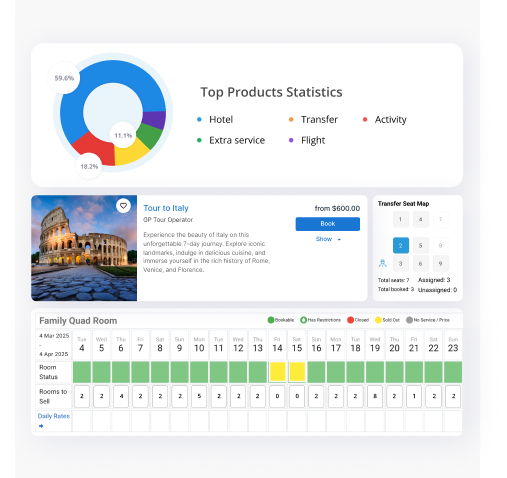Screen dimensions: 507x478
Task: Click the green segment of donut chart
Action: pyautogui.click(x=150, y=136)
